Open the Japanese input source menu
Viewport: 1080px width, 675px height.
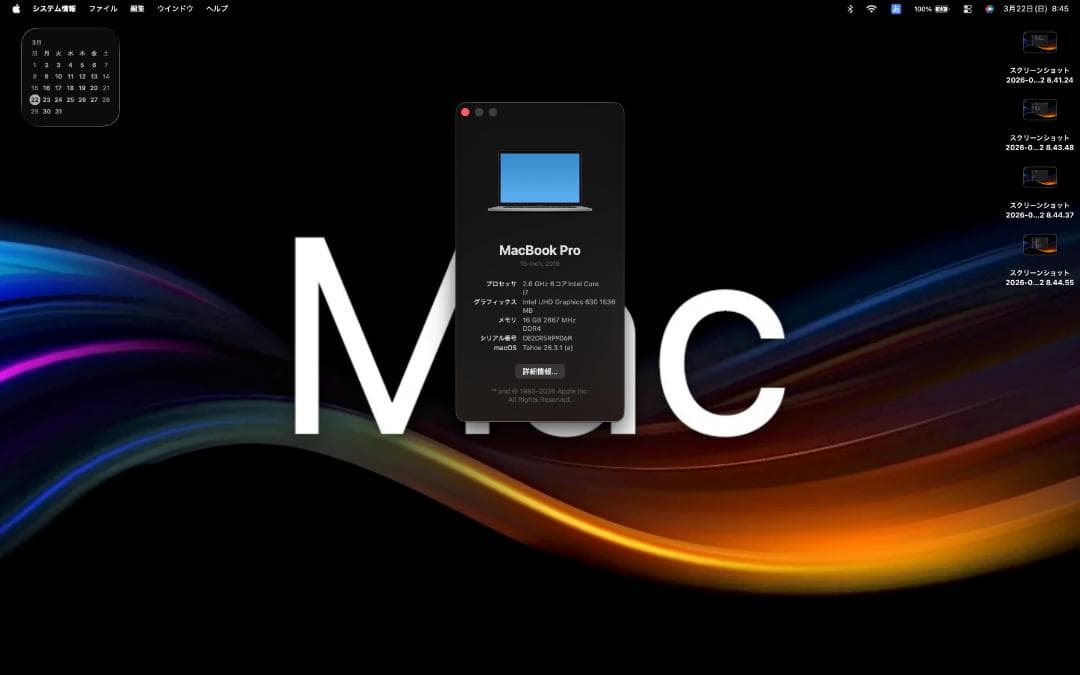coord(895,9)
